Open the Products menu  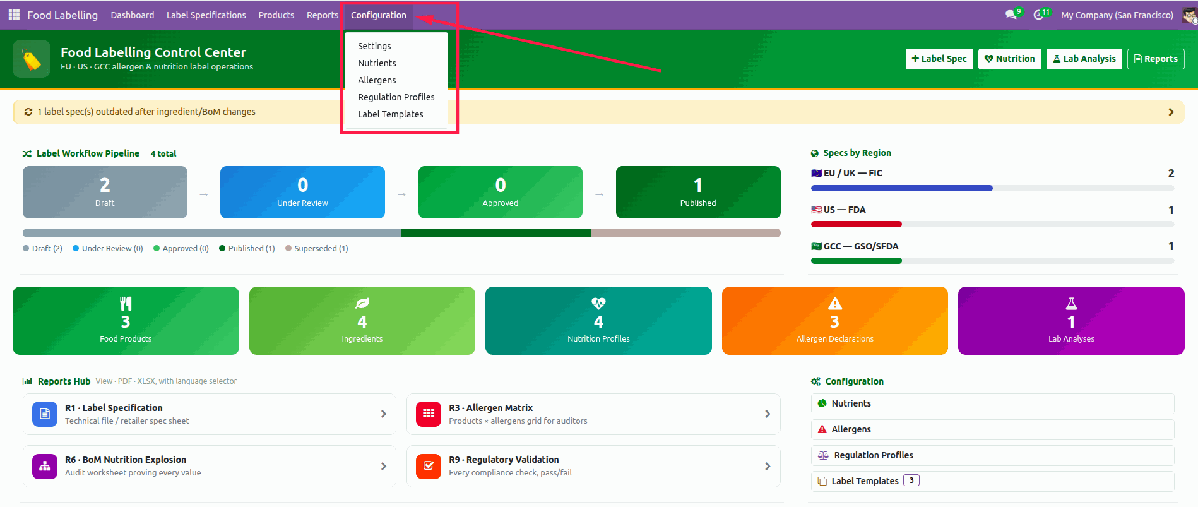276,15
